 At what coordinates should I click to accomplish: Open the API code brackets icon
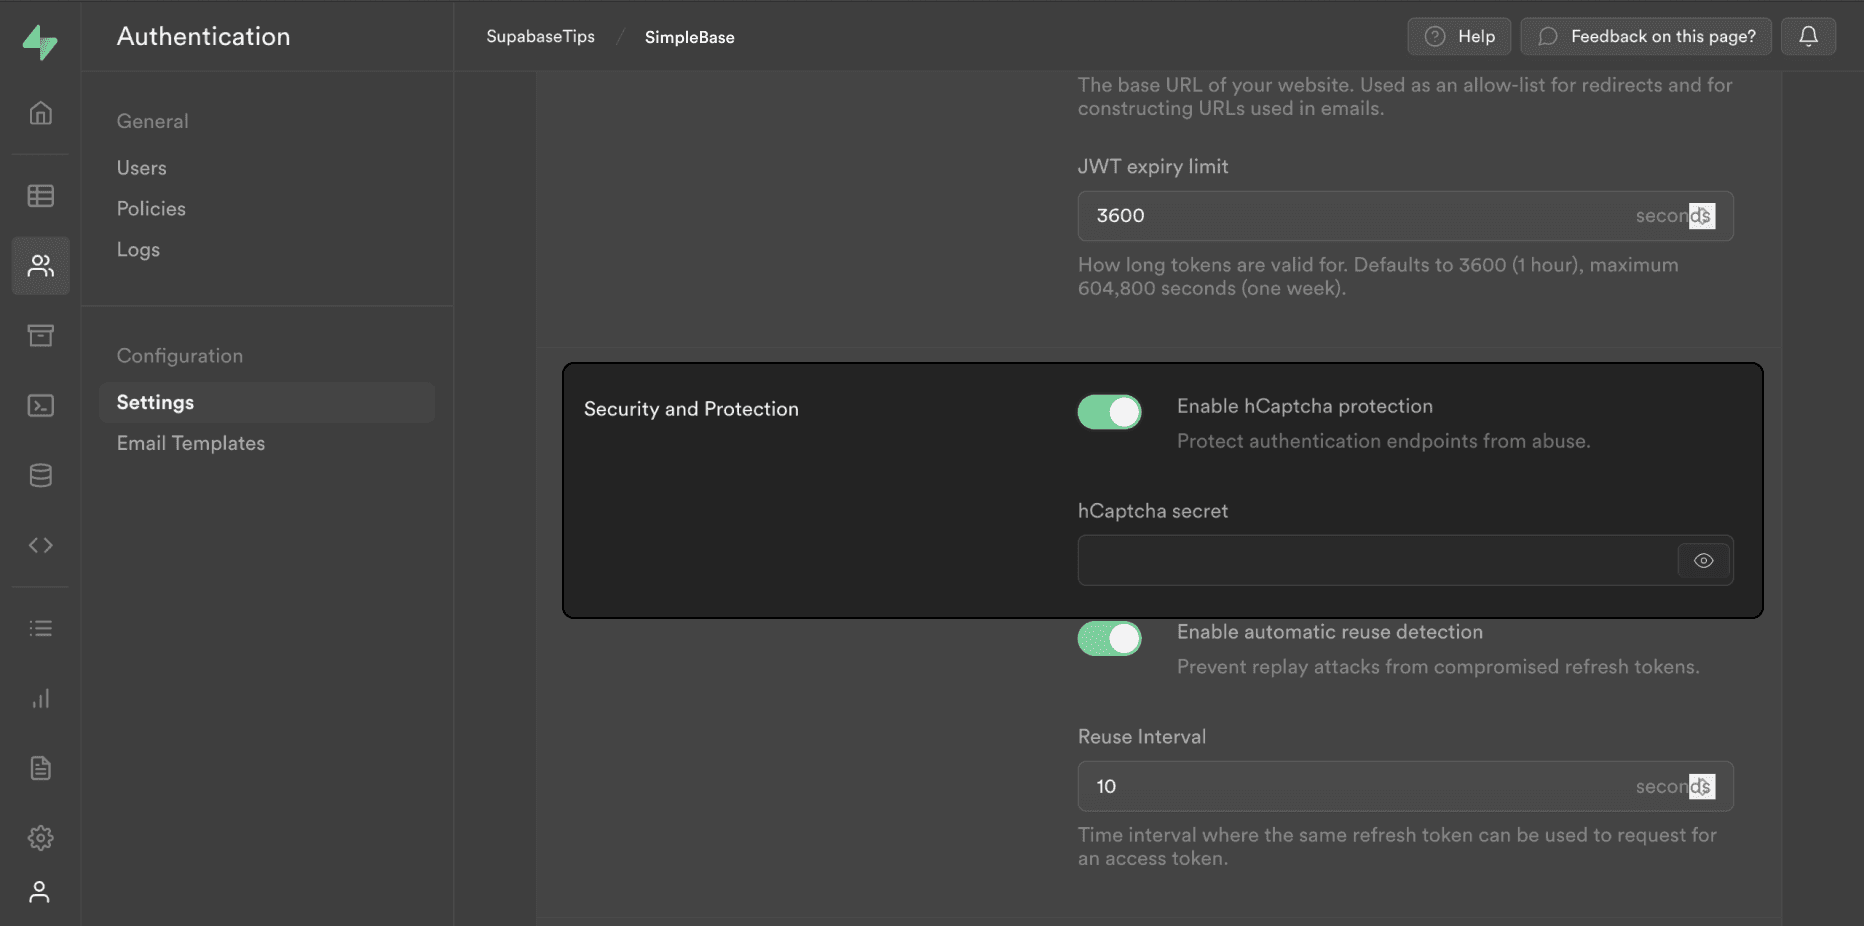(40, 545)
